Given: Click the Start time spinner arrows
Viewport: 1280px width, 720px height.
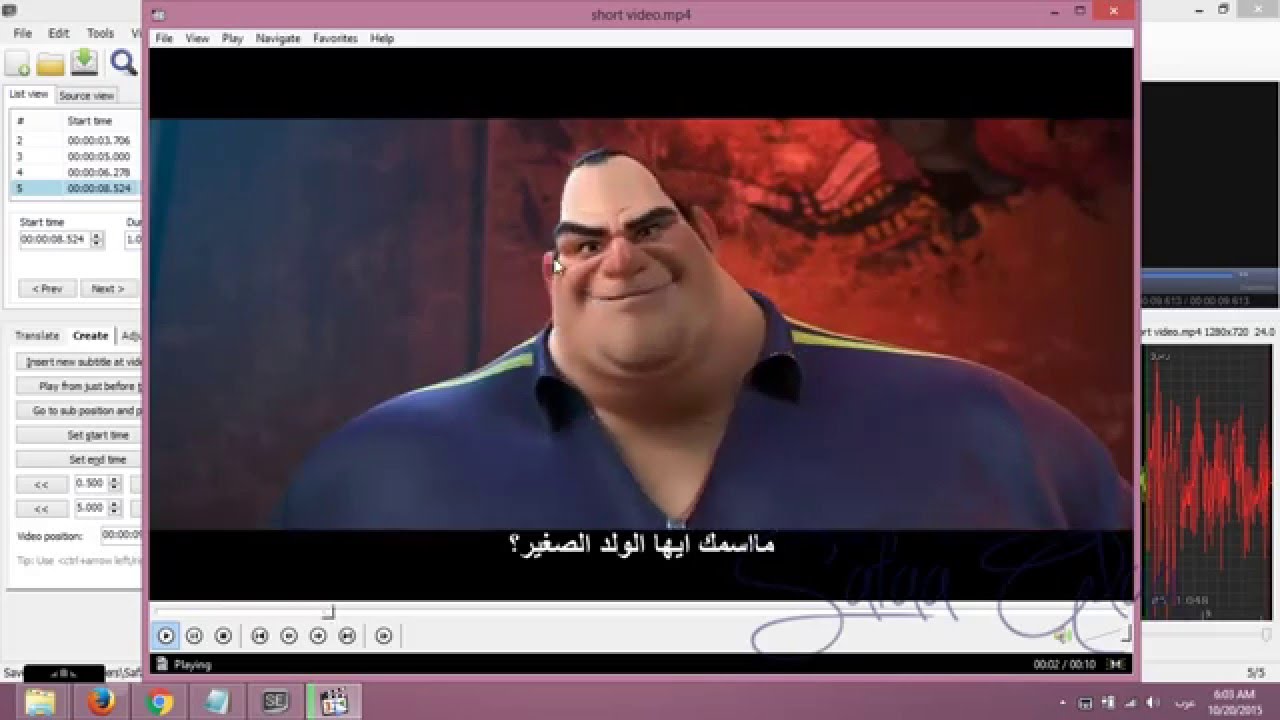Looking at the screenshot, I should click(x=97, y=240).
